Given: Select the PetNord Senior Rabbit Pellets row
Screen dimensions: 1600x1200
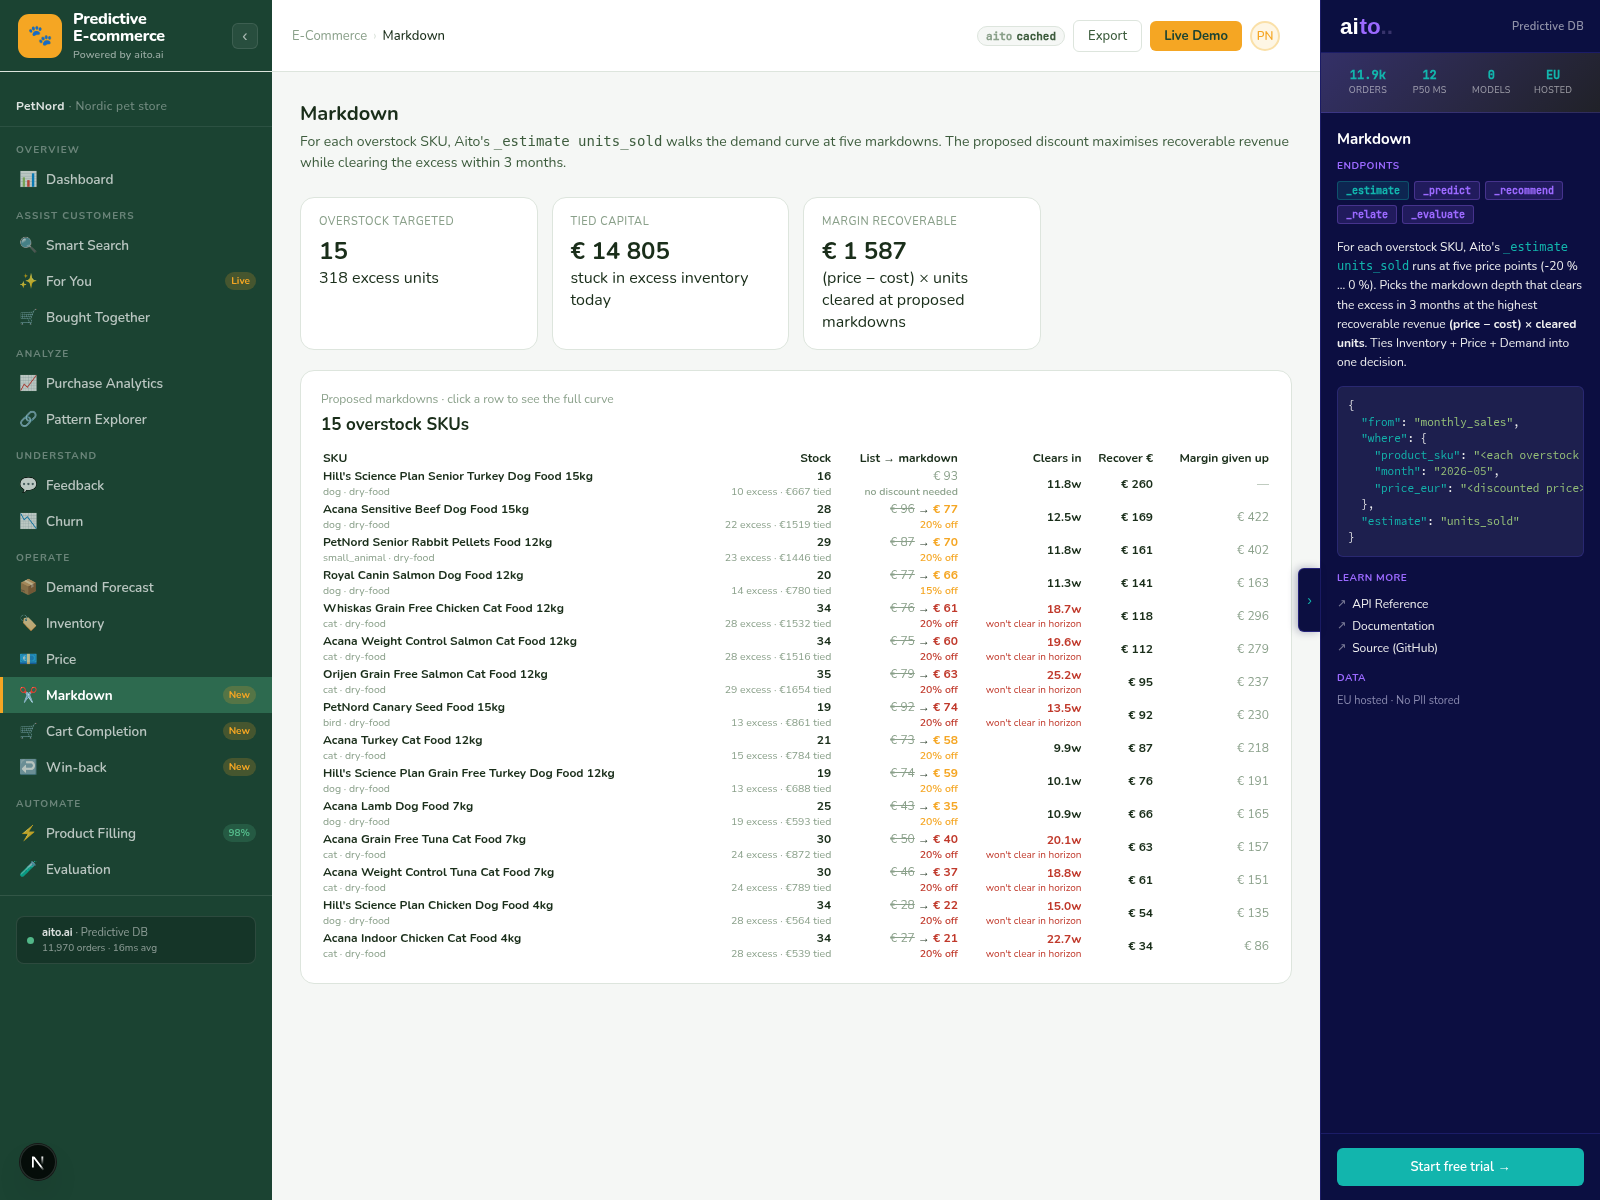Looking at the screenshot, I should click(x=796, y=550).
